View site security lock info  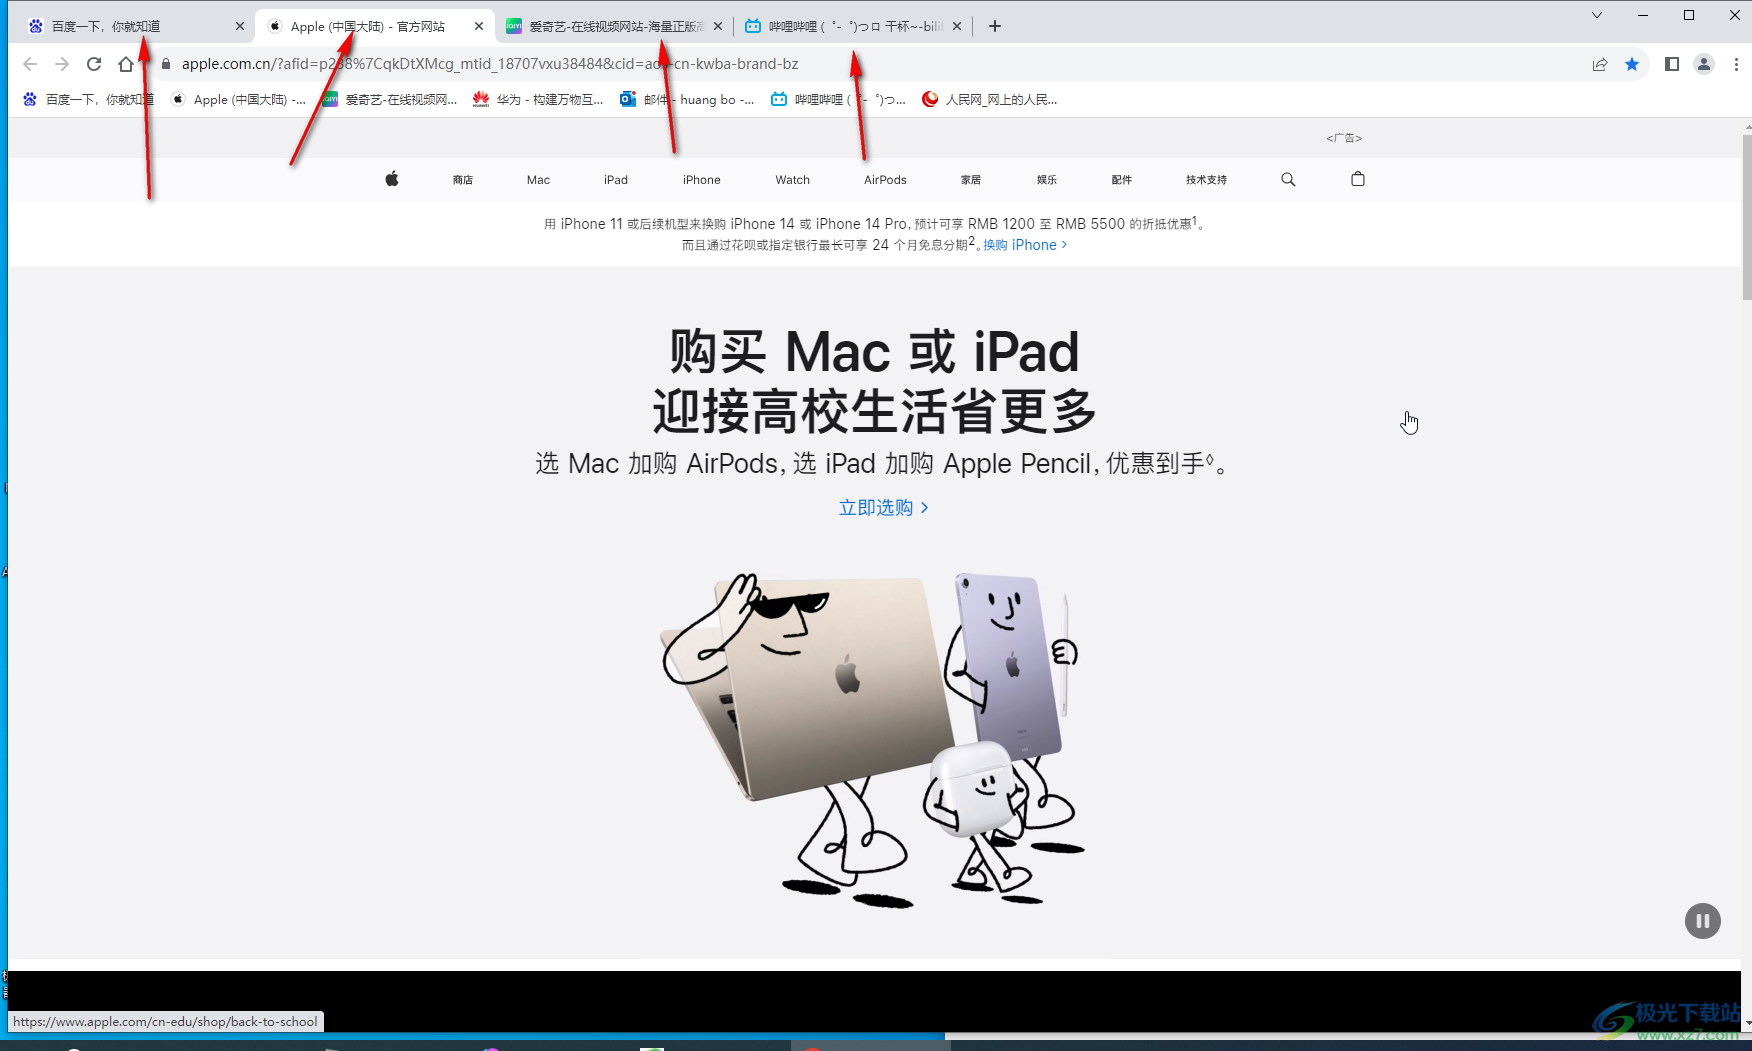[166, 64]
